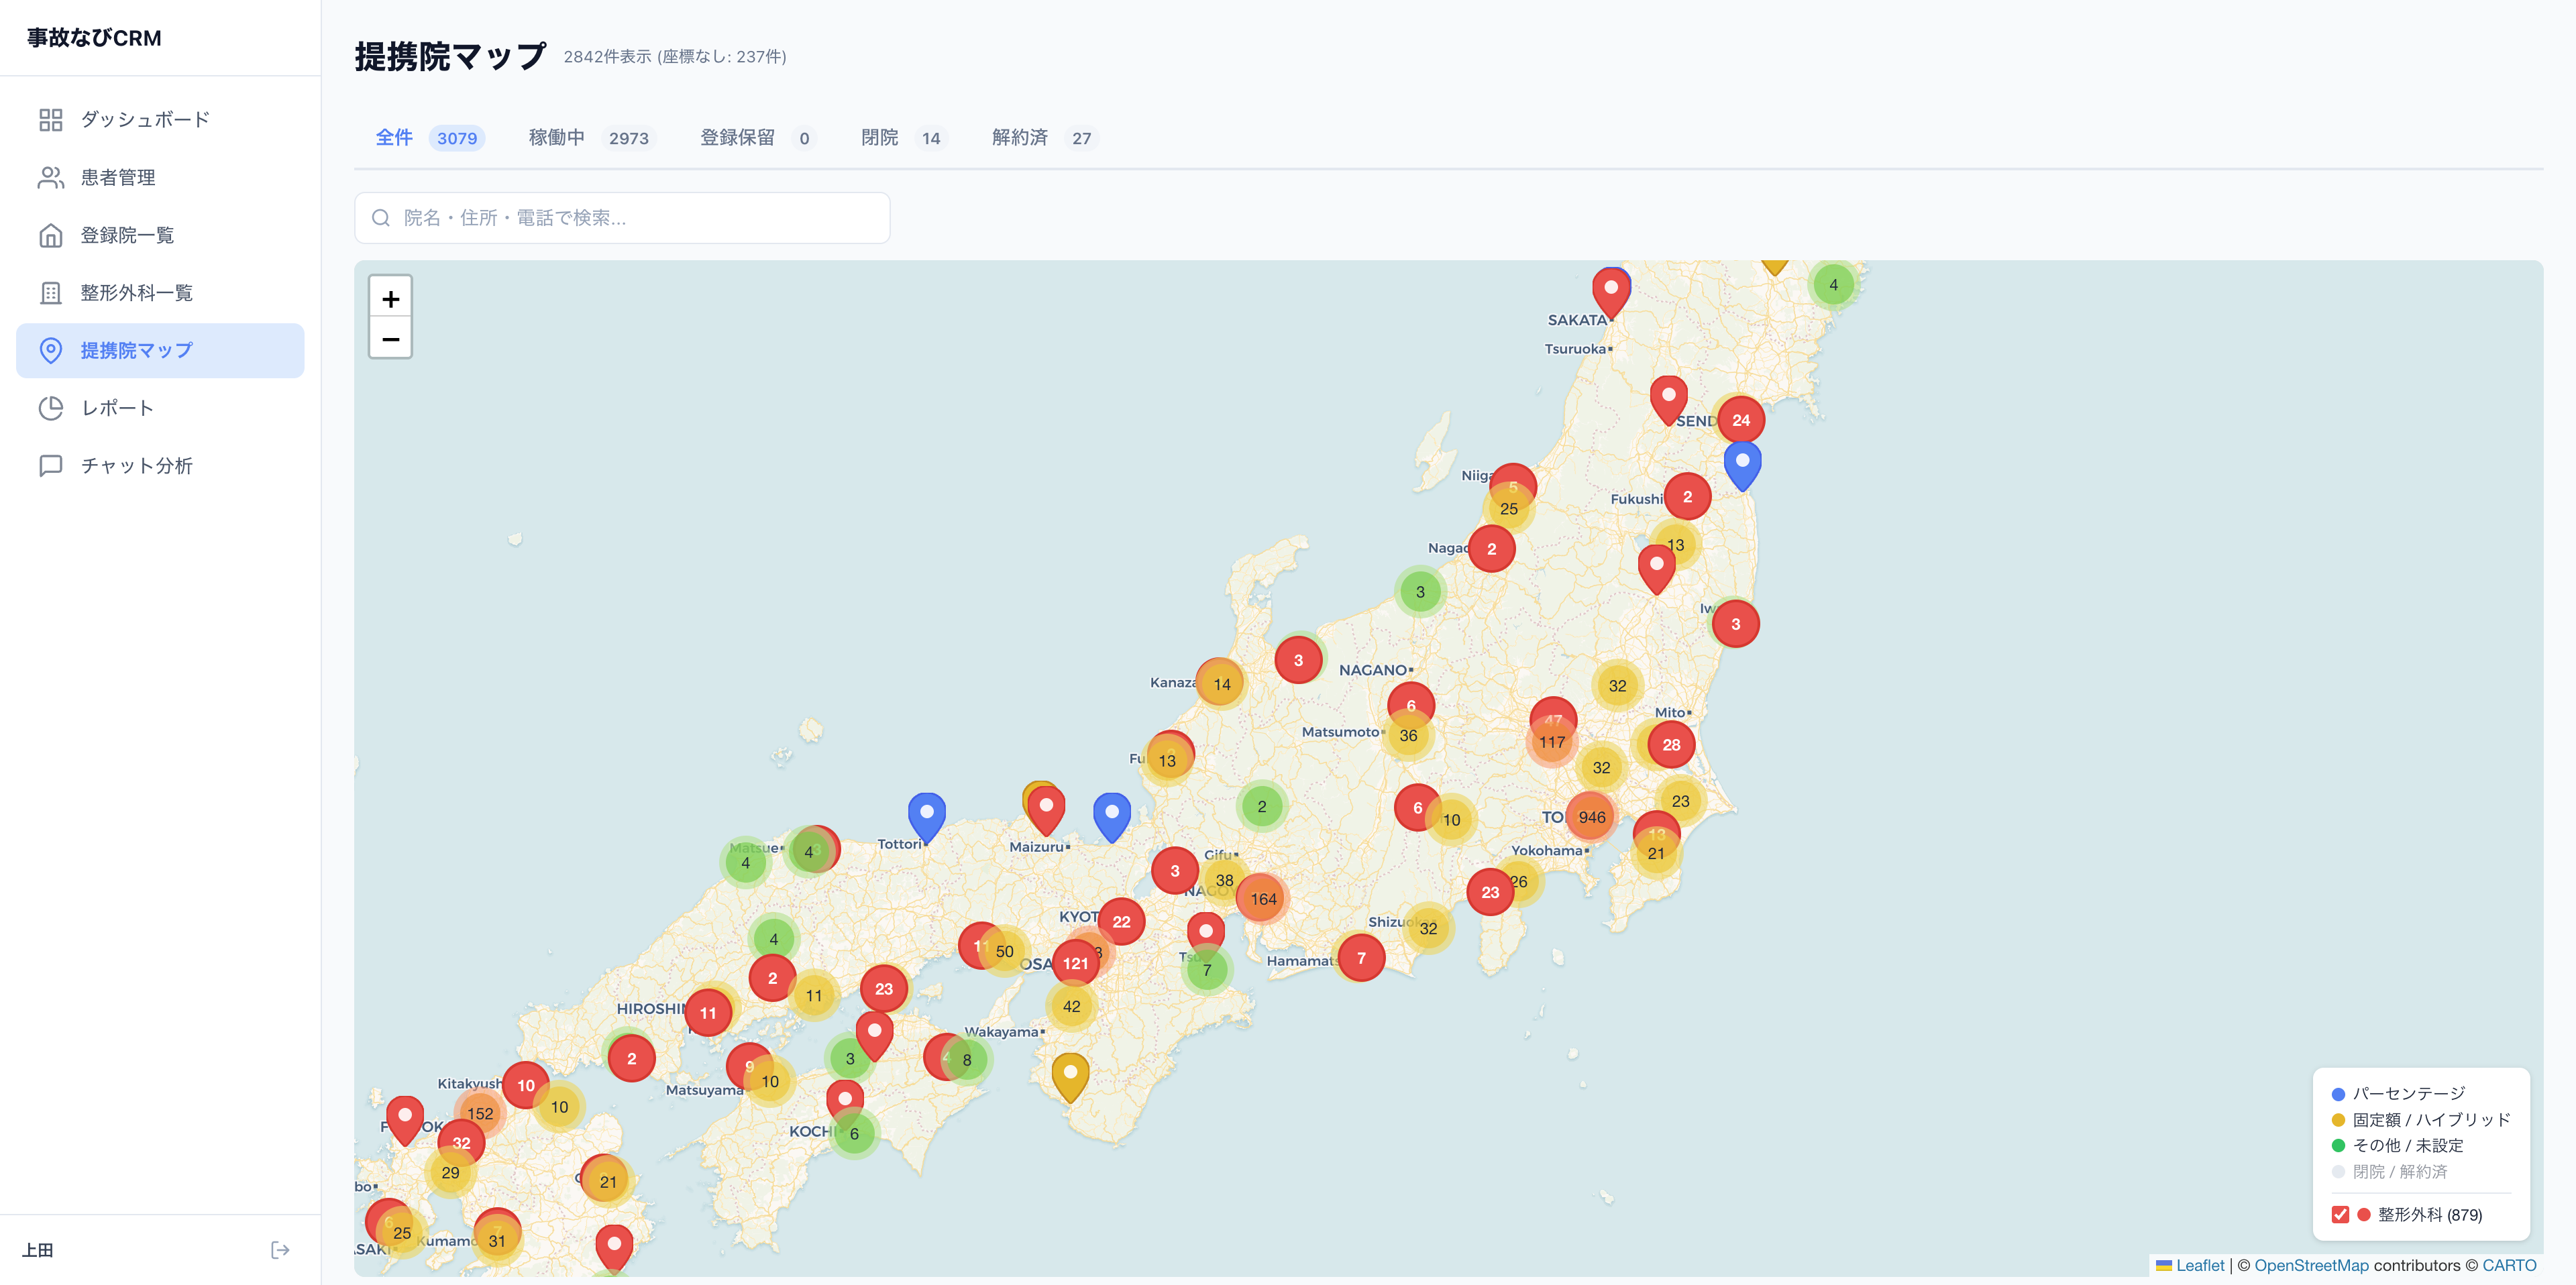Click the logout icon beside 上田
The width and height of the screenshot is (2576, 1285).
pos(280,1250)
